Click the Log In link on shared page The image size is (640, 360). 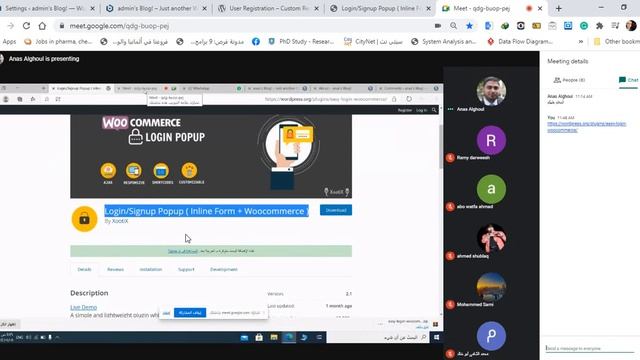coord(422,110)
